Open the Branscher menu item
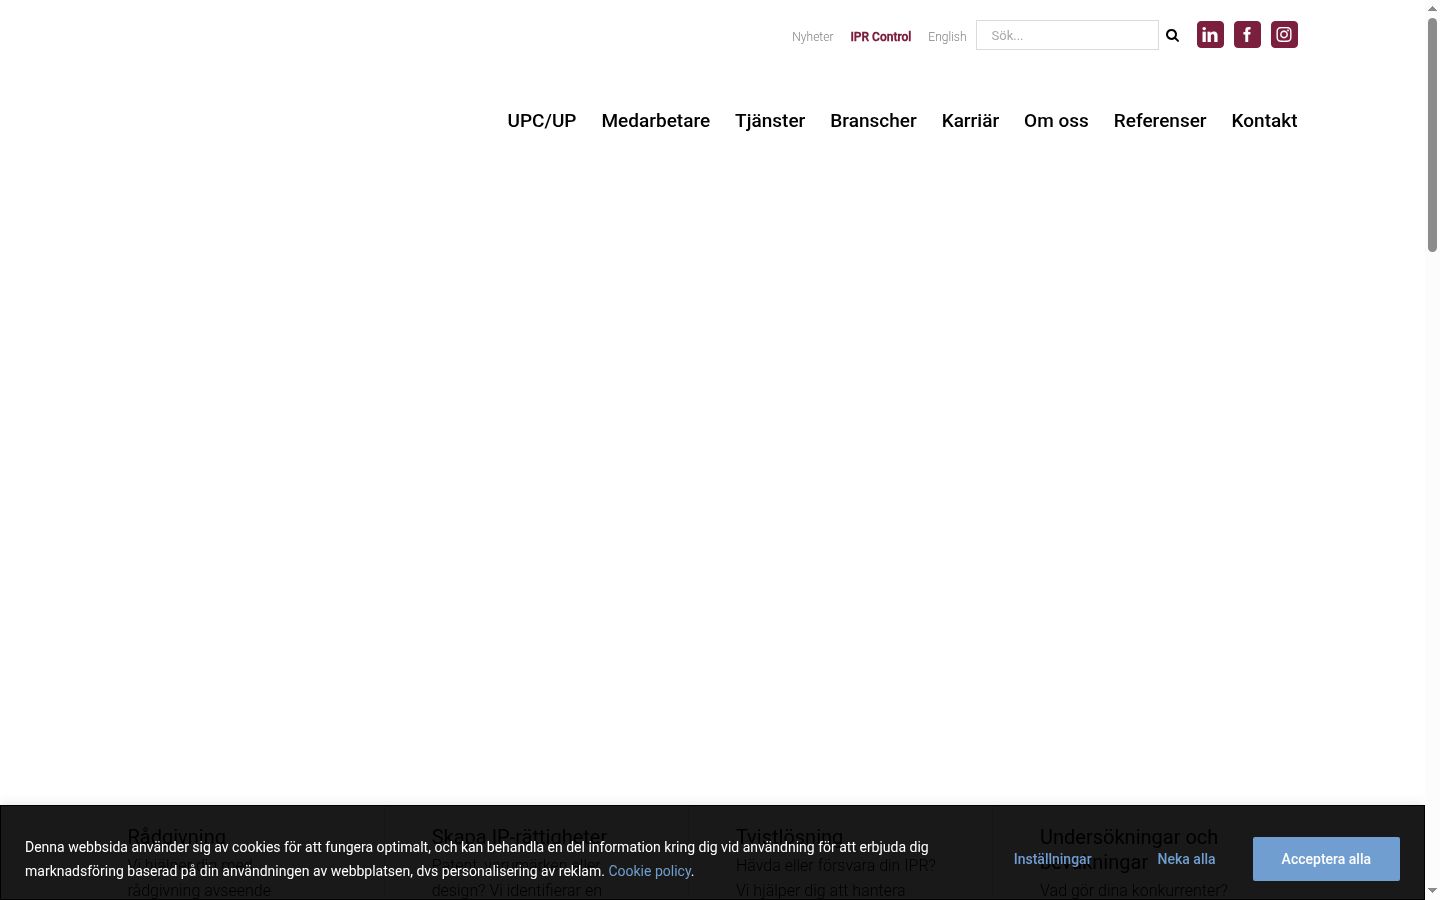 pyautogui.click(x=873, y=121)
